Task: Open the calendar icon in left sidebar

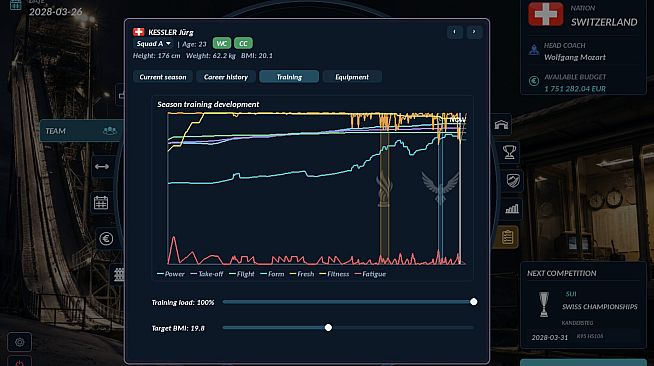Action: (101, 203)
